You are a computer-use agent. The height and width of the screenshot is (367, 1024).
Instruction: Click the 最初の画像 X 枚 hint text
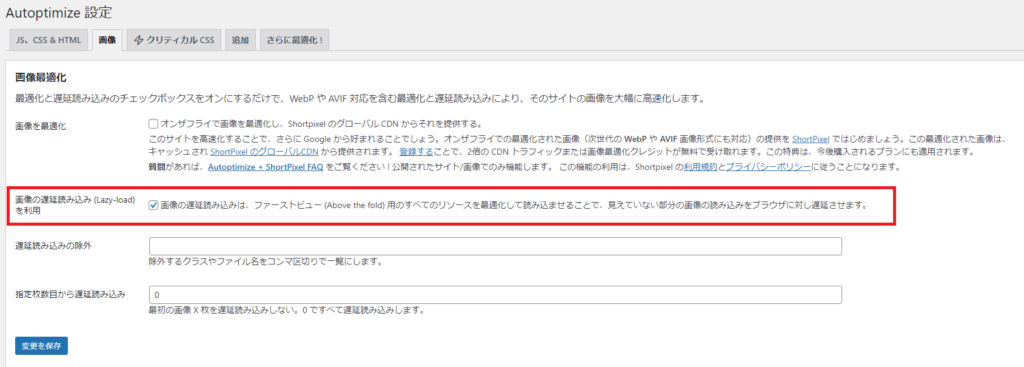point(287,310)
